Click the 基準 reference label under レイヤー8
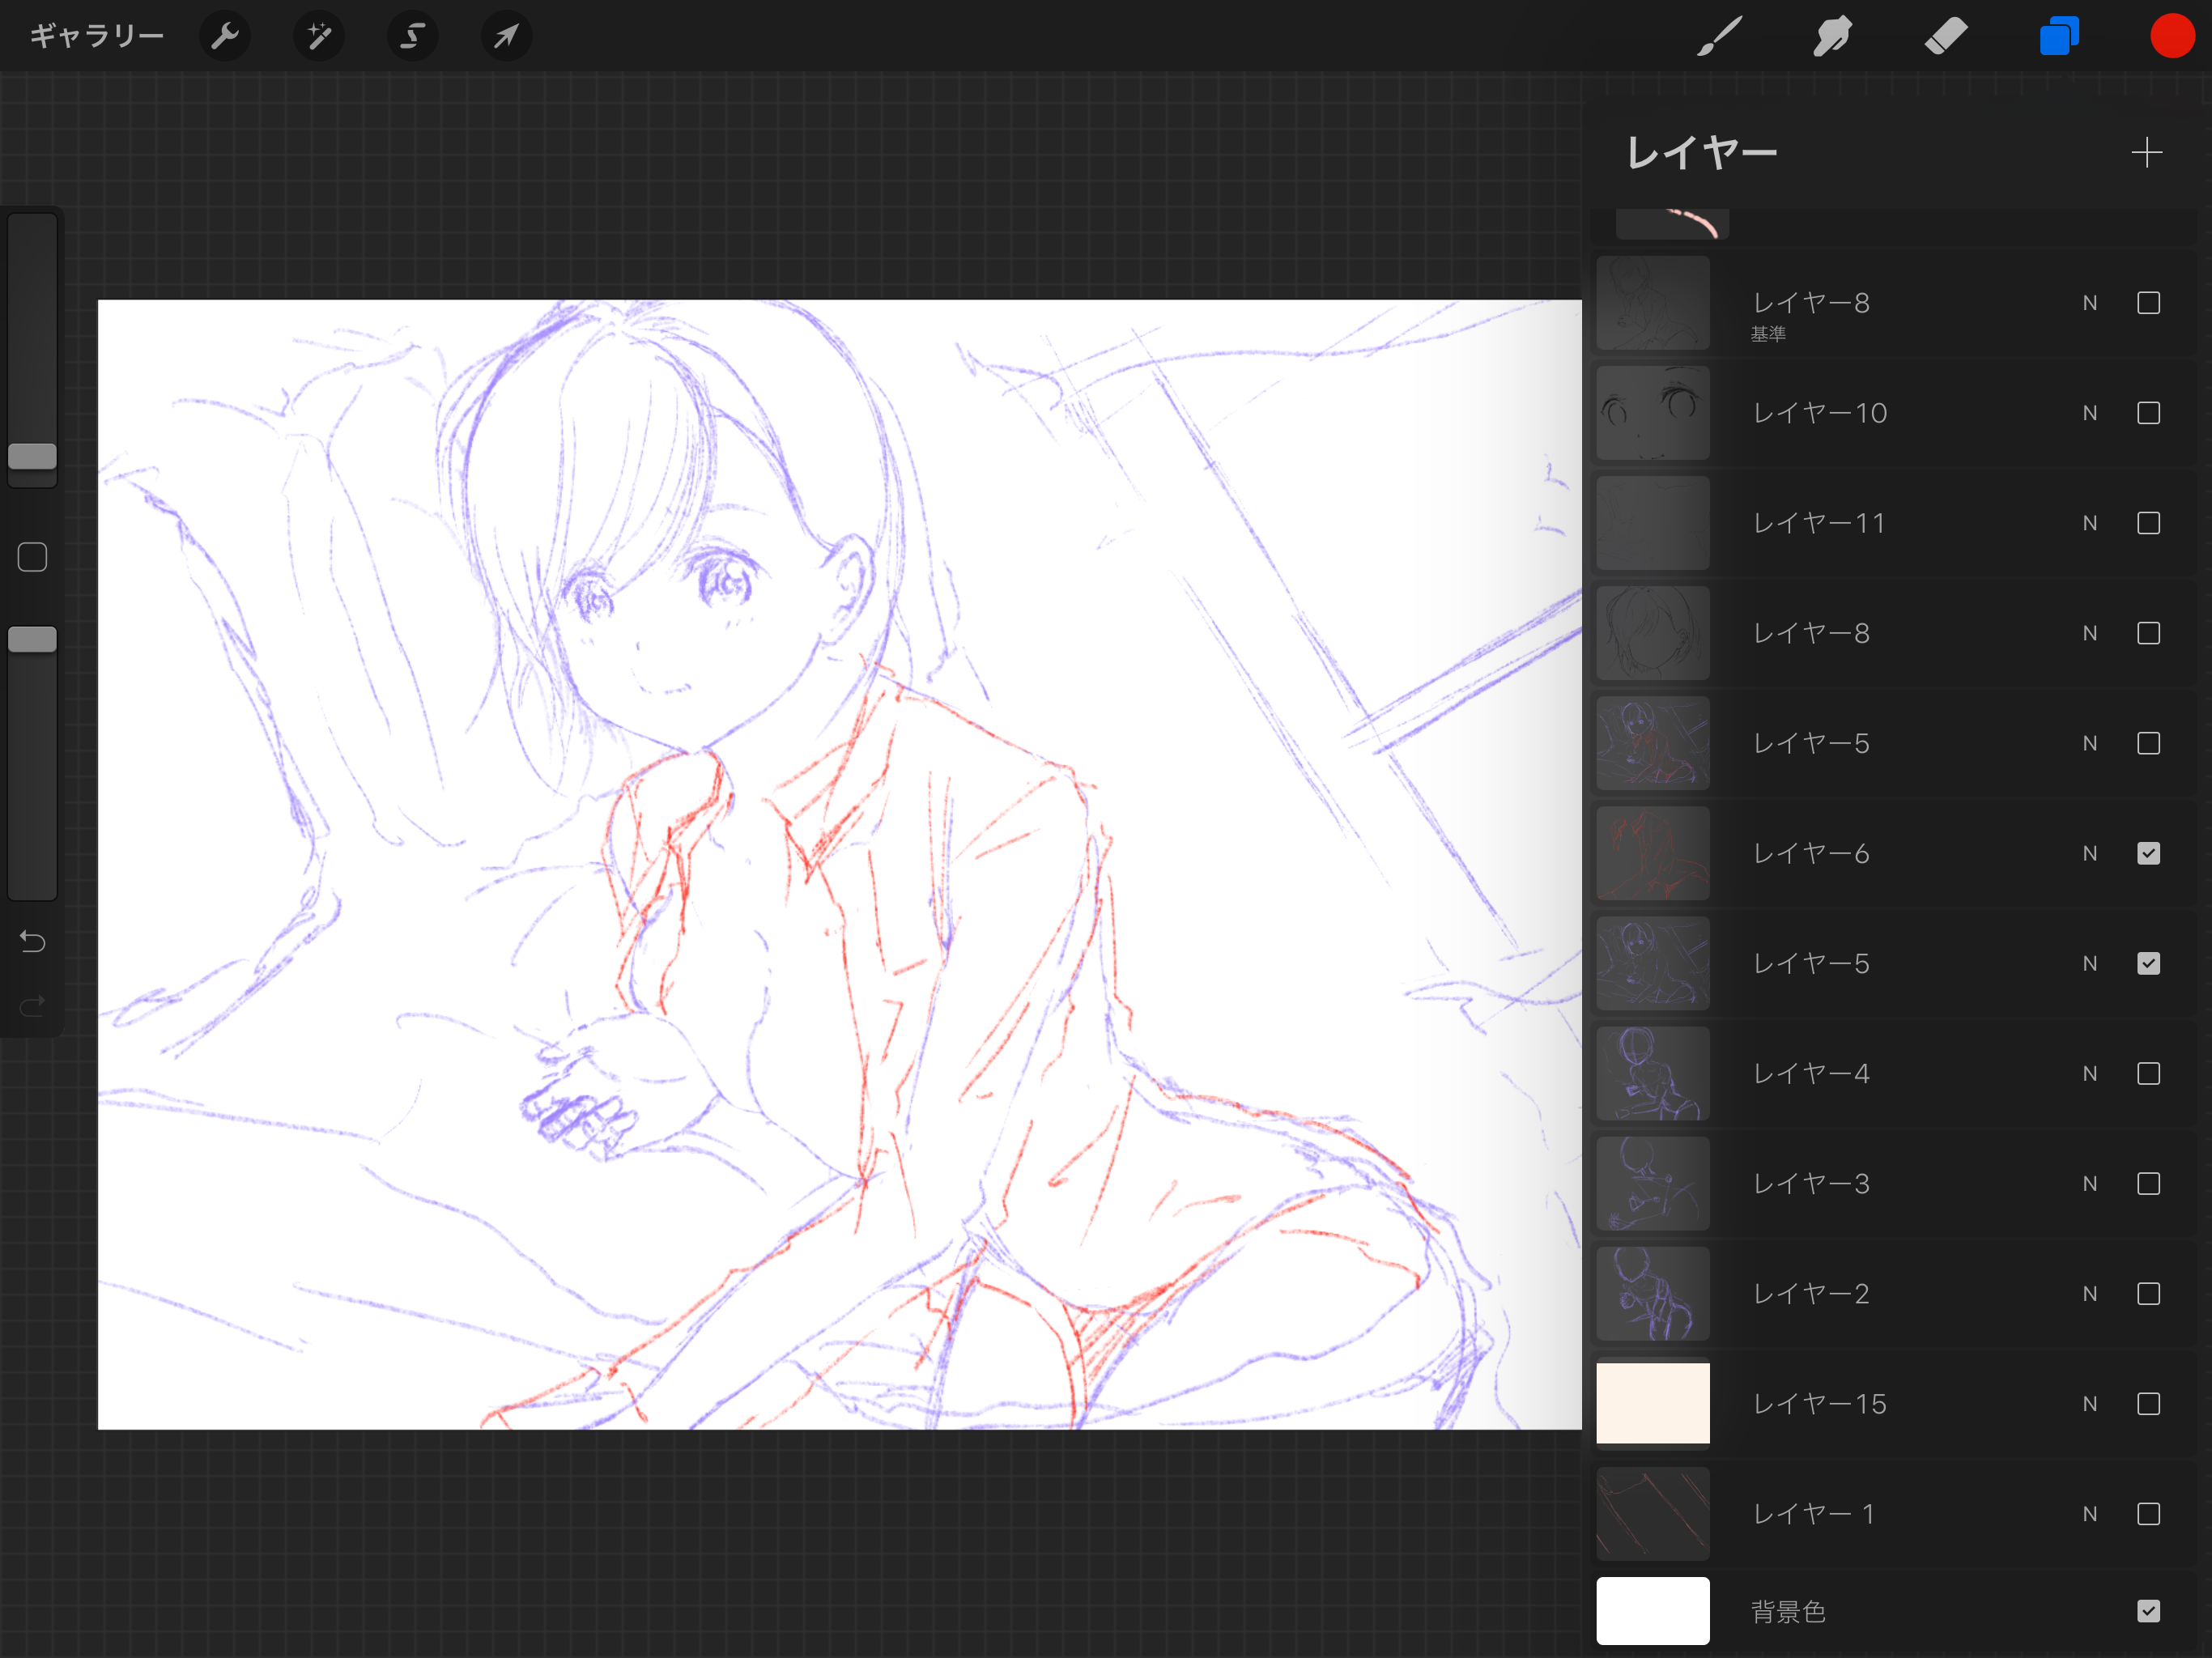The height and width of the screenshot is (1658, 2212). [1768, 334]
